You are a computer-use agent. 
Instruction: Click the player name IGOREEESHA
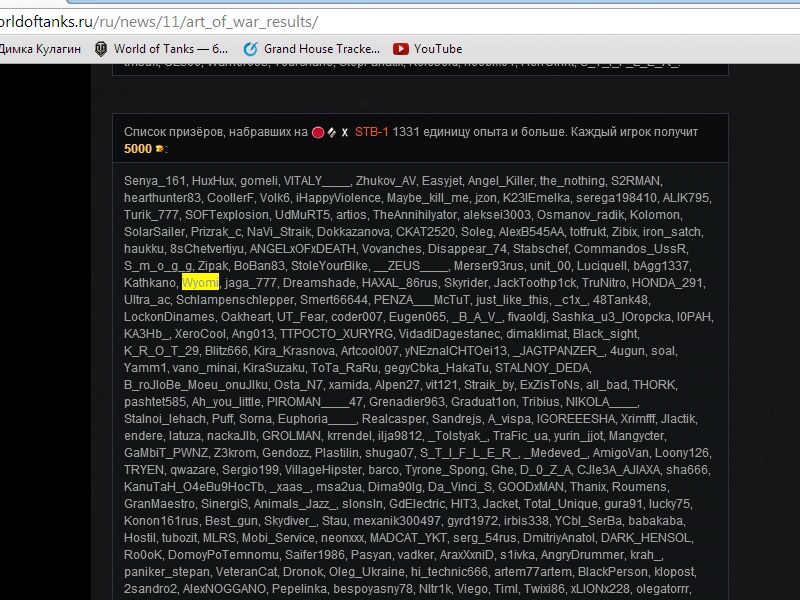[576, 419]
